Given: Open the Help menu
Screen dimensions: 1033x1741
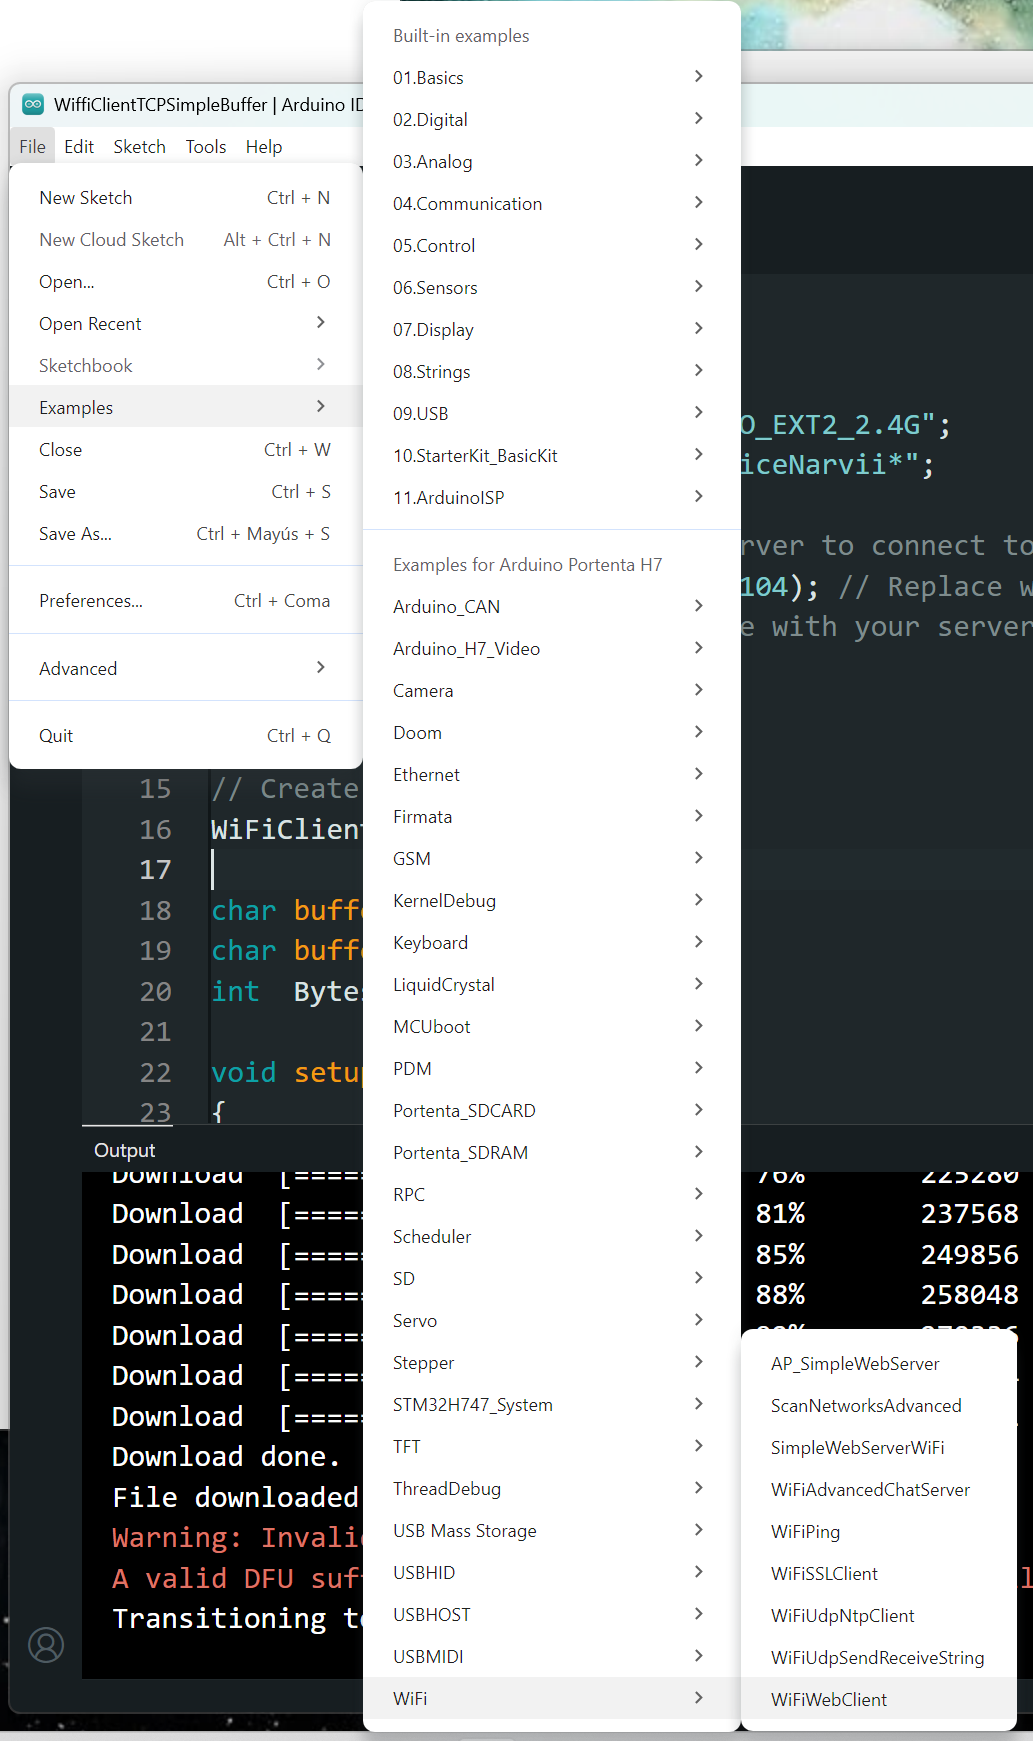Looking at the screenshot, I should click(x=264, y=146).
